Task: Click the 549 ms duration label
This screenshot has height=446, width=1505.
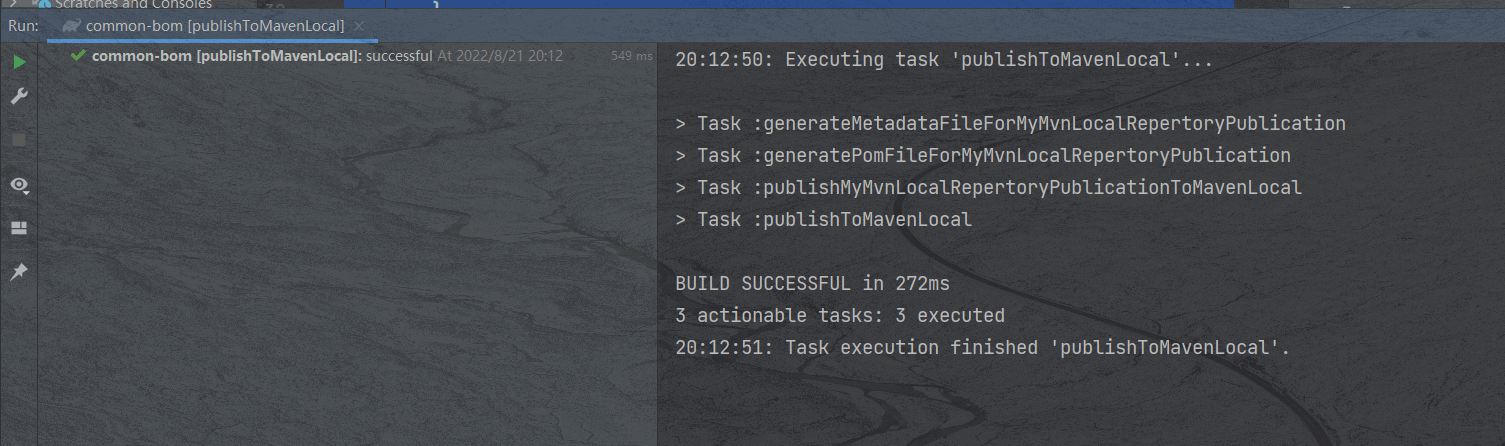Action: (x=632, y=56)
